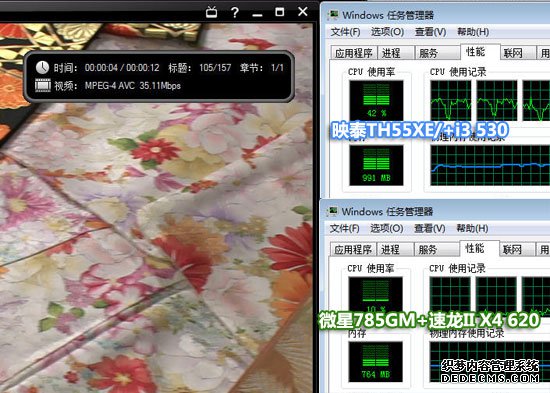Click the 991 MB memory meter
Viewport: 550px width, 393px height.
376,165
